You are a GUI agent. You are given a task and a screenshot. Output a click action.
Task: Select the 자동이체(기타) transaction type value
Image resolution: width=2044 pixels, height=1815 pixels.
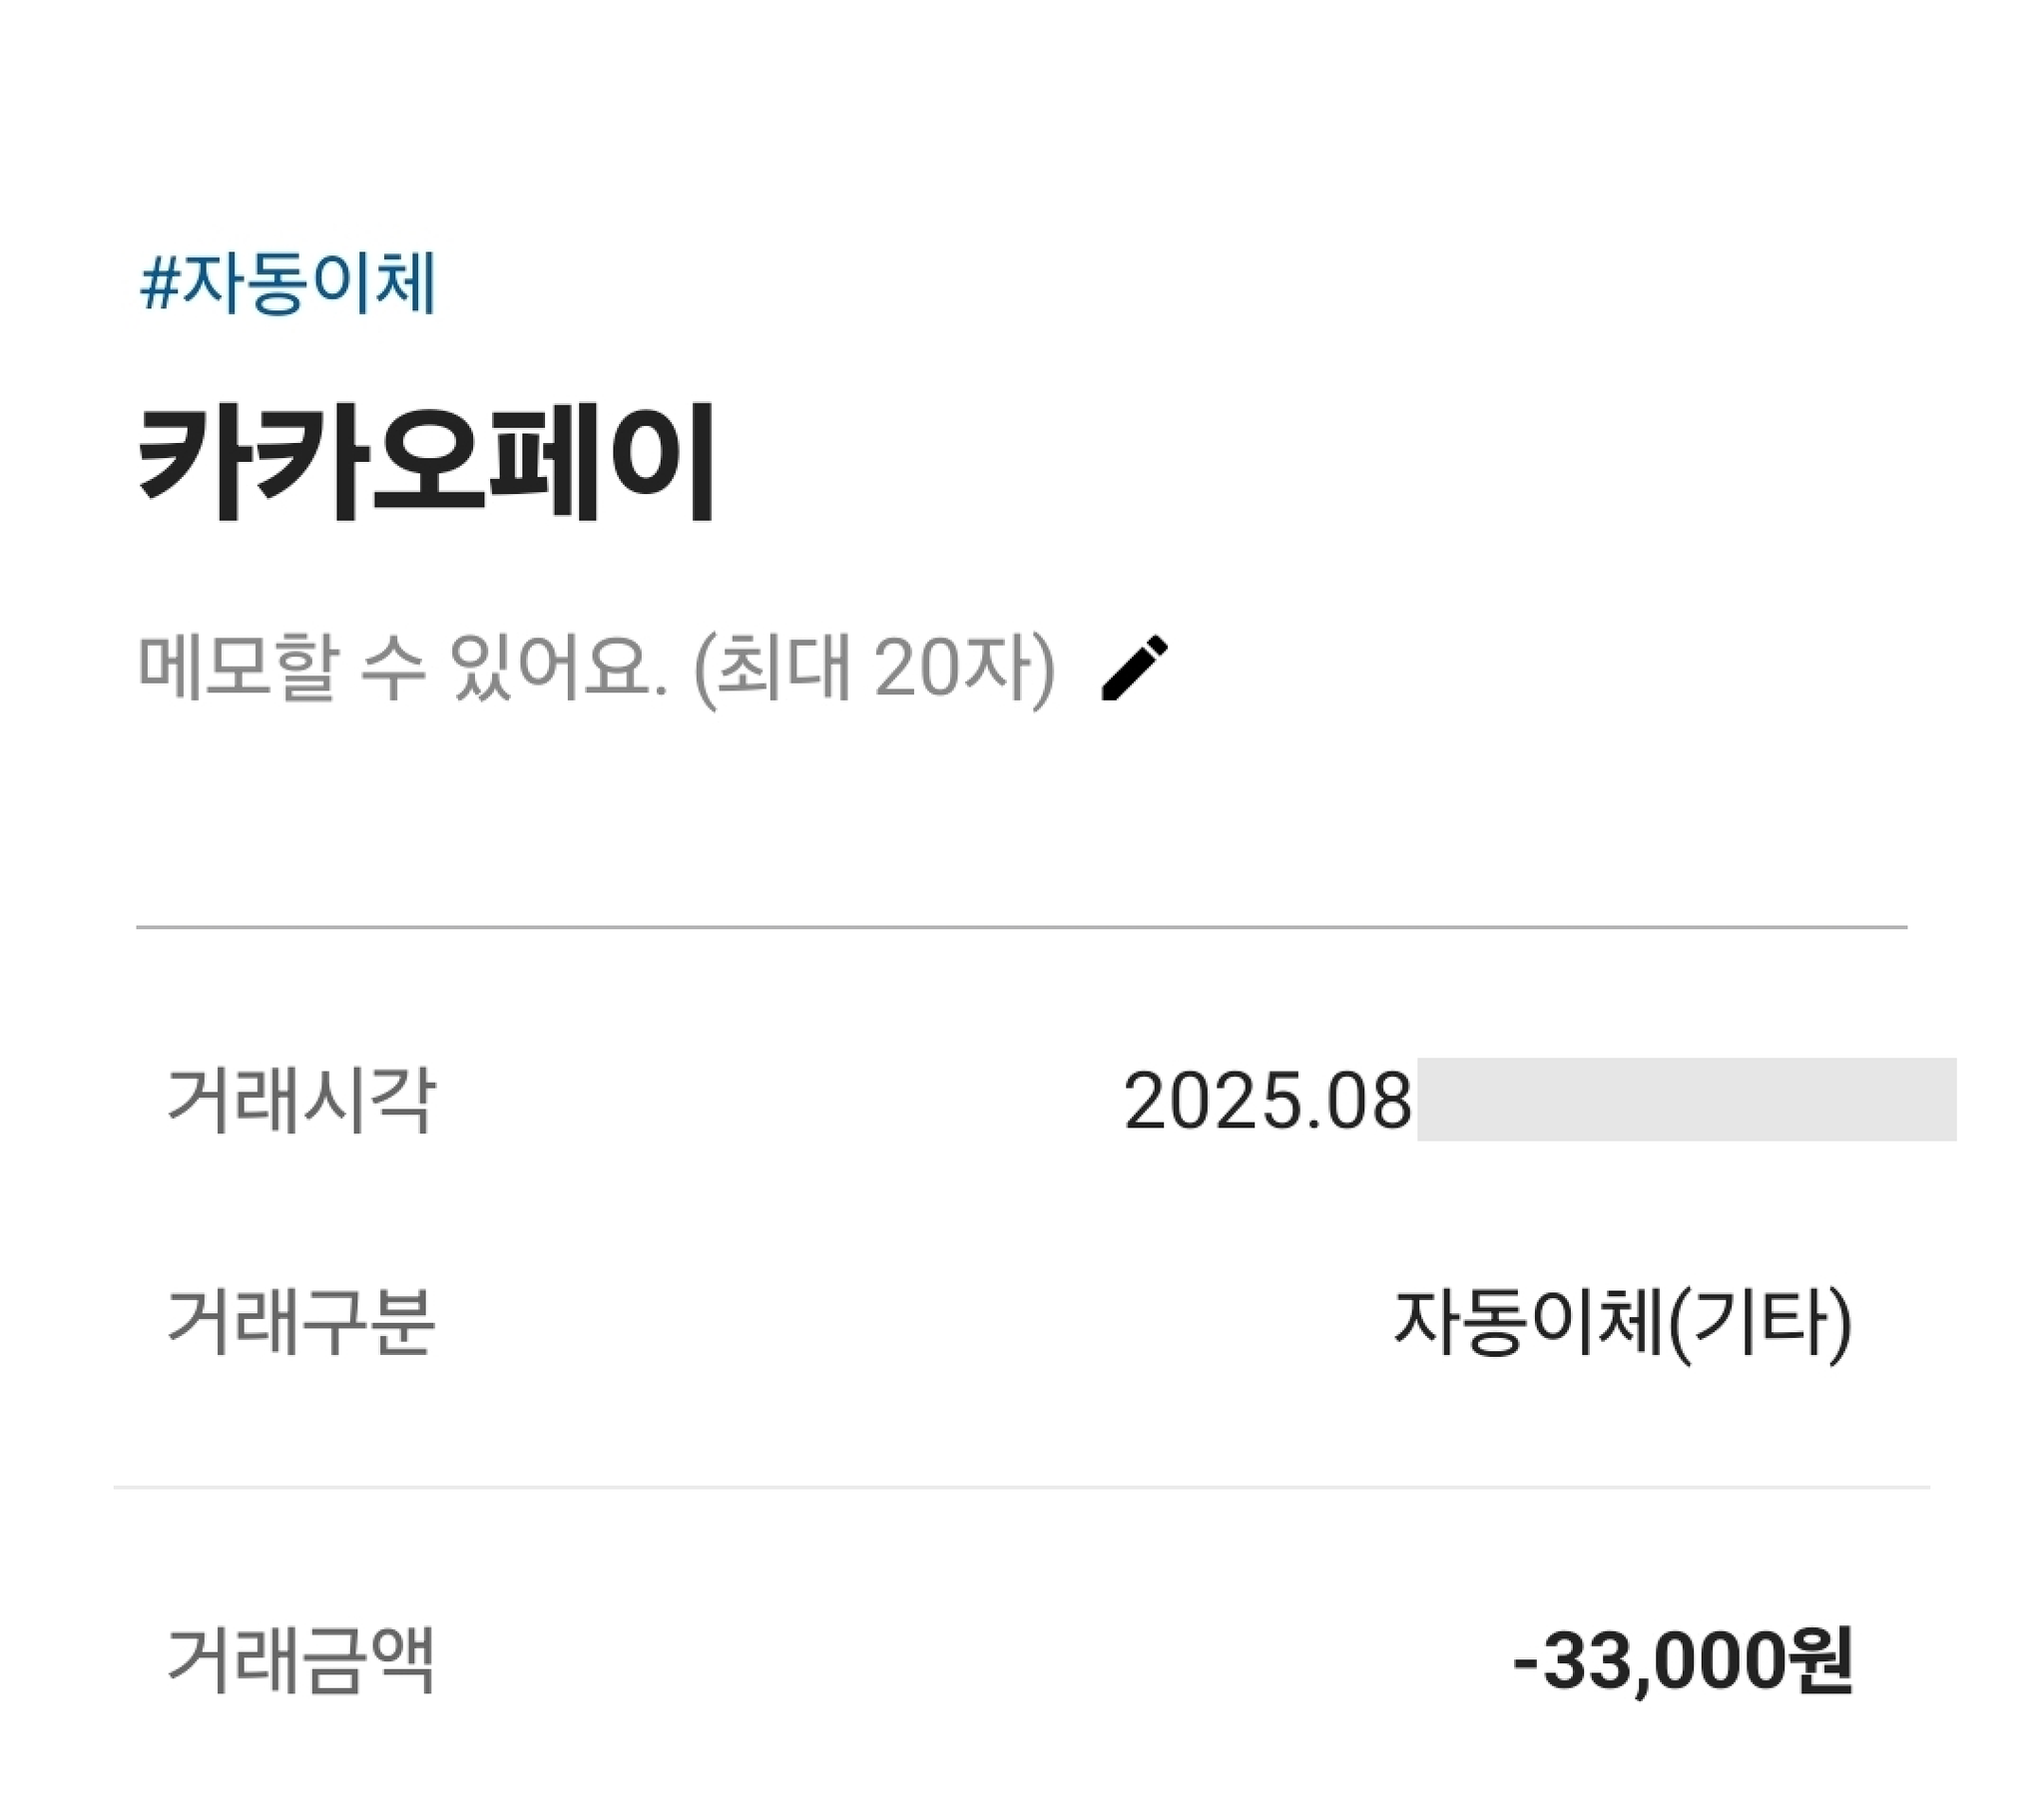[1622, 1324]
